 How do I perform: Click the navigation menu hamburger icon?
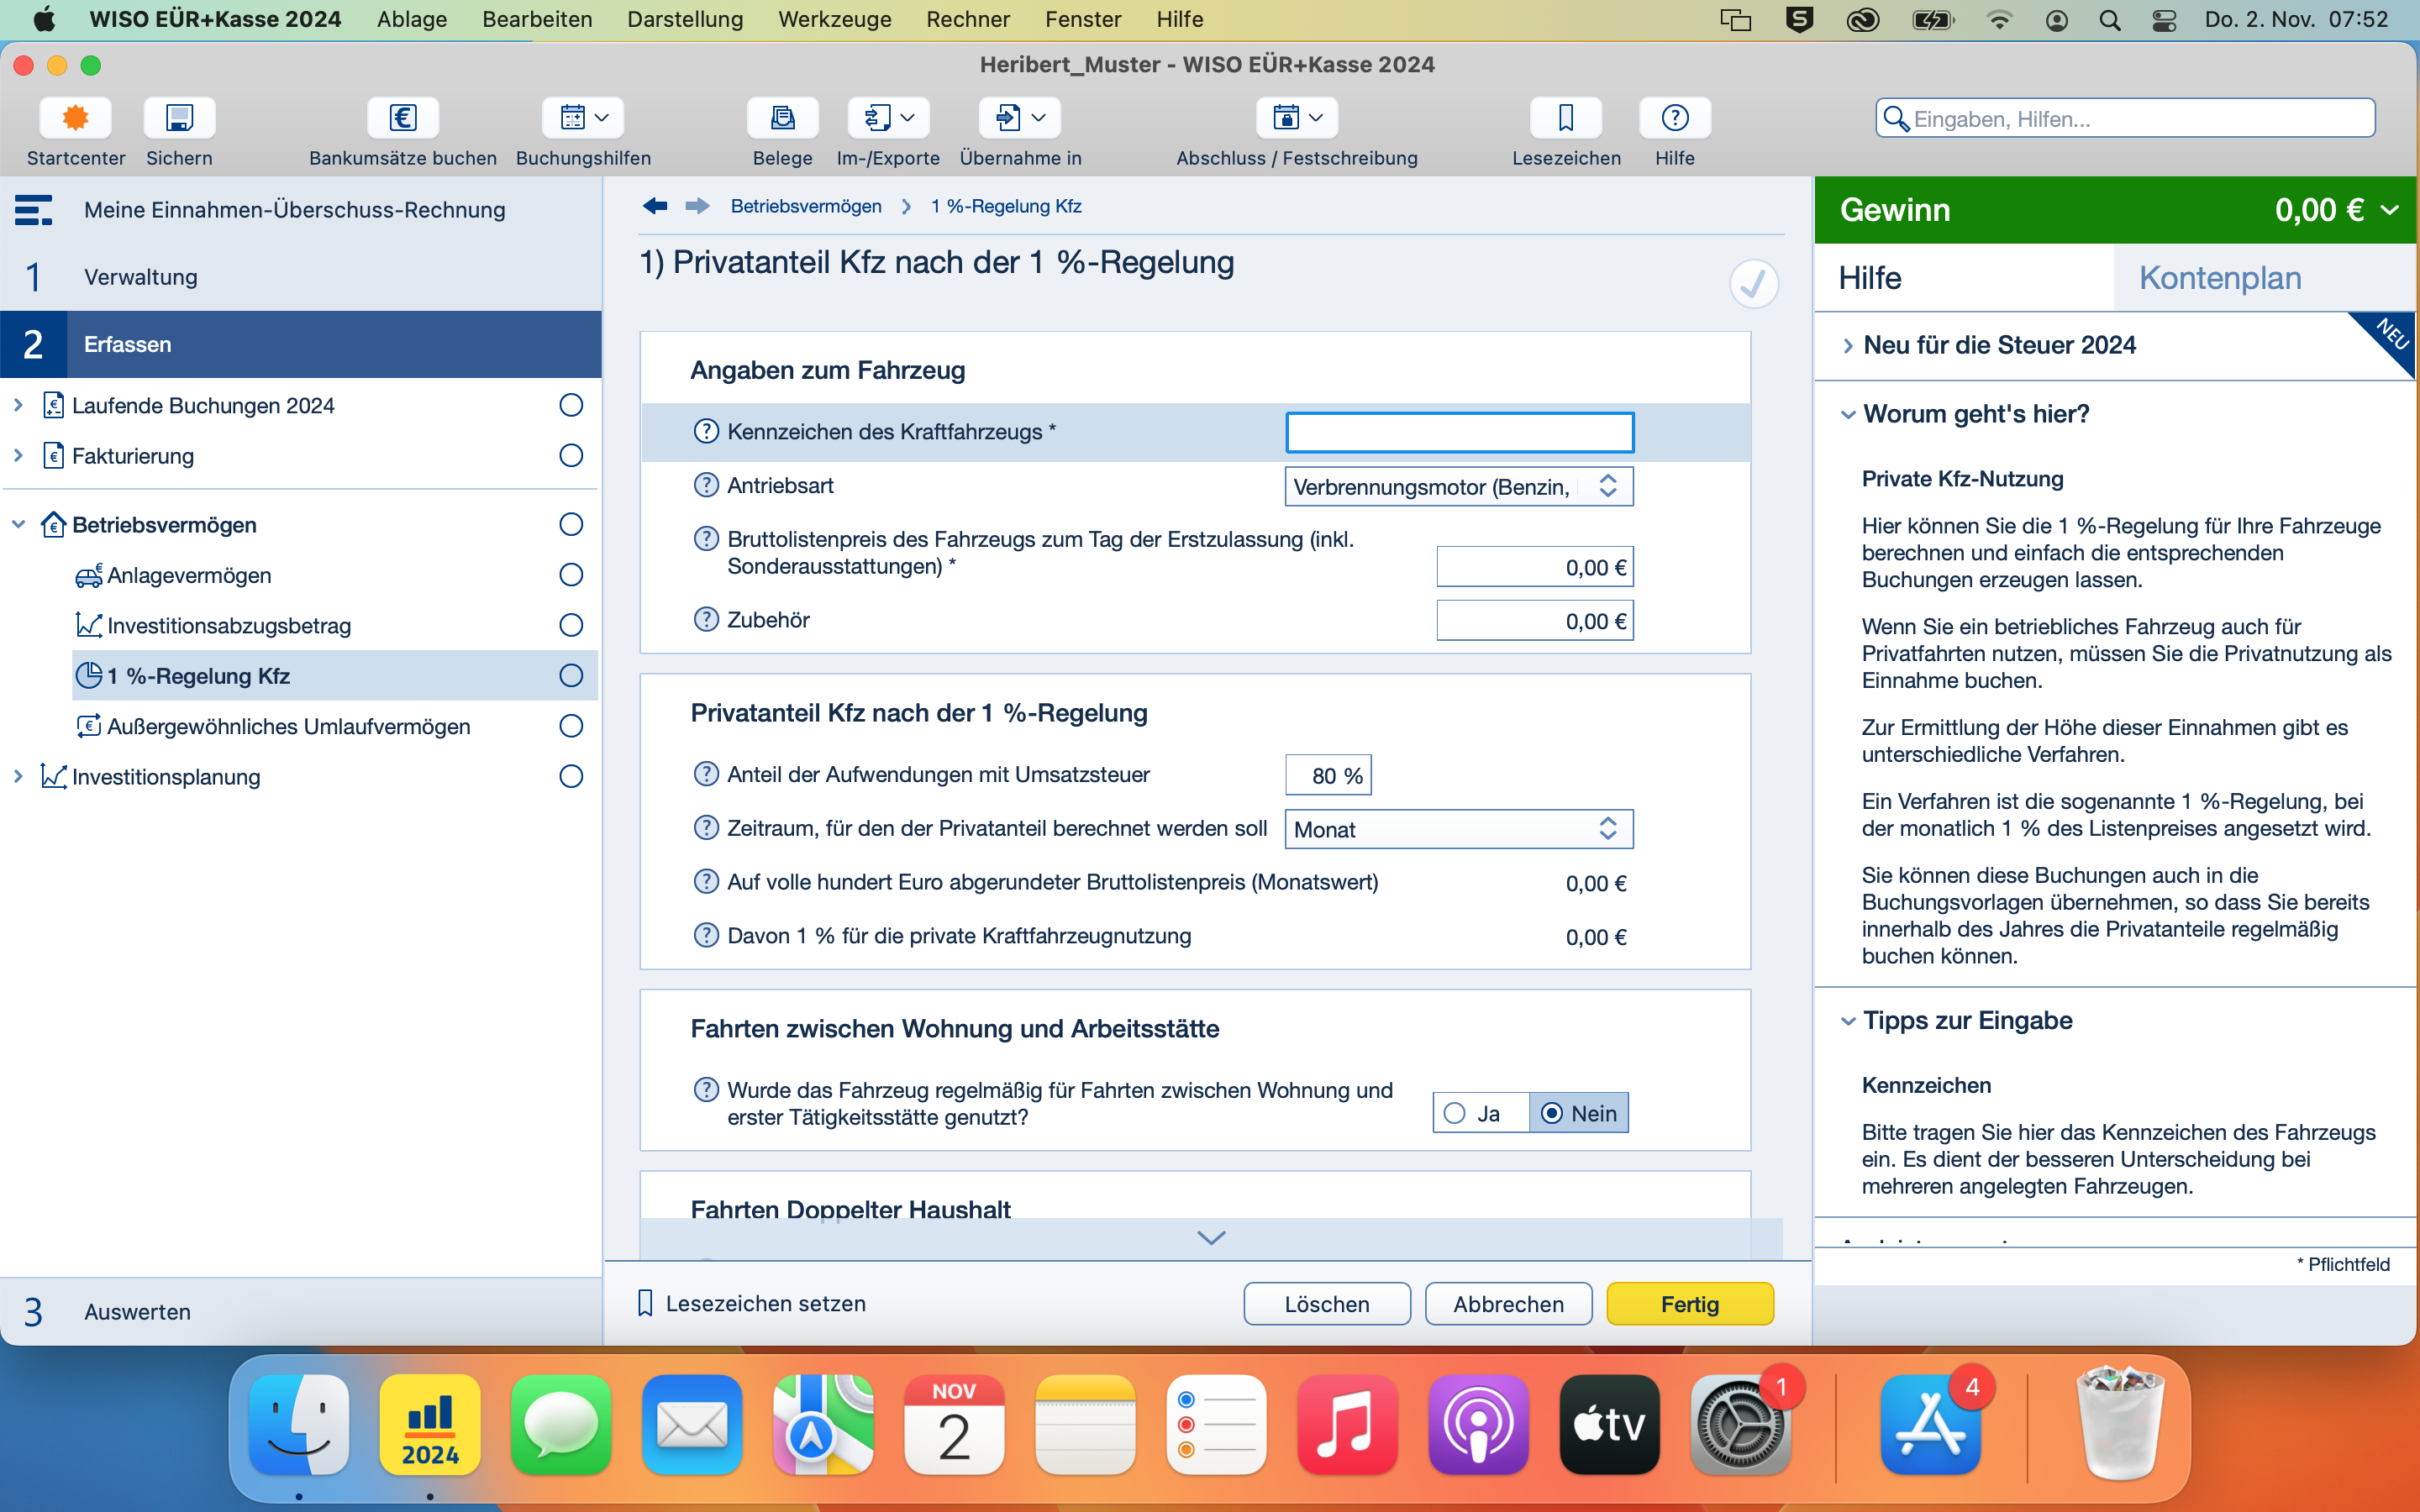point(33,210)
